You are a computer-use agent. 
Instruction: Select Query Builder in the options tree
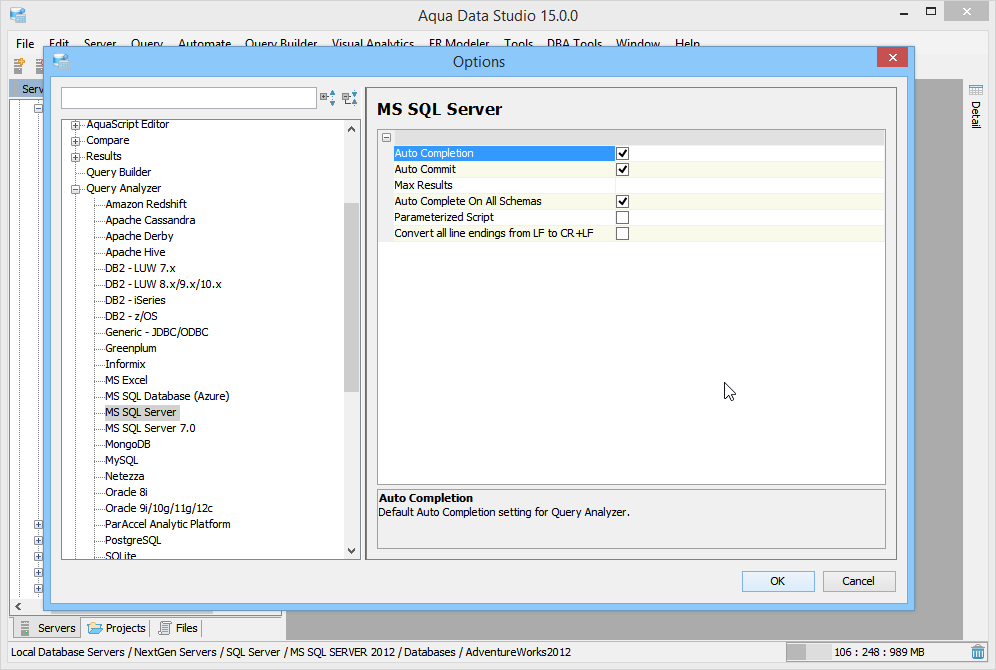[x=119, y=172]
